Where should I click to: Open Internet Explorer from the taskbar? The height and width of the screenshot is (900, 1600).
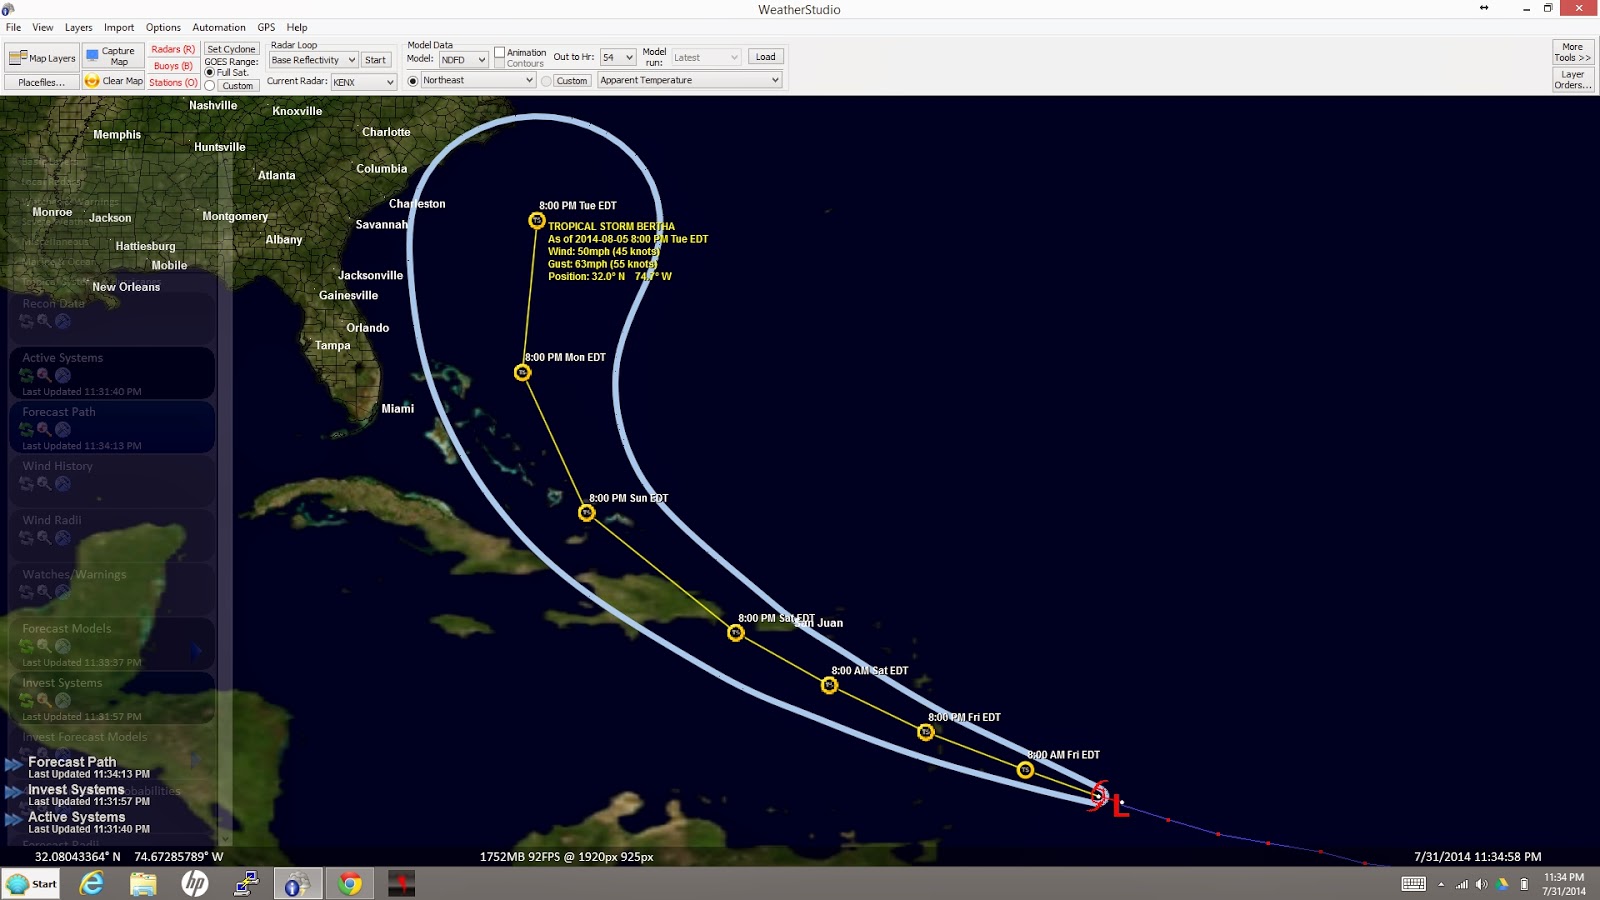coord(92,883)
